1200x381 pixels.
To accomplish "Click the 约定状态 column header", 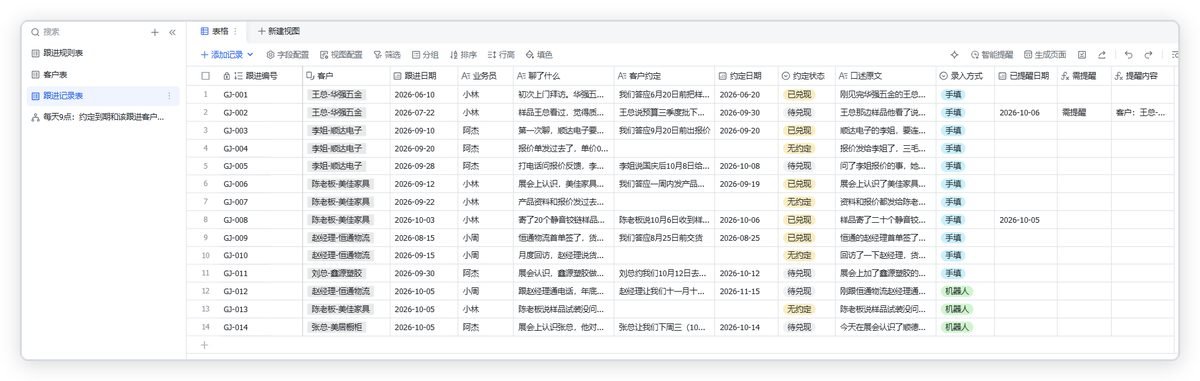I will [x=806, y=75].
